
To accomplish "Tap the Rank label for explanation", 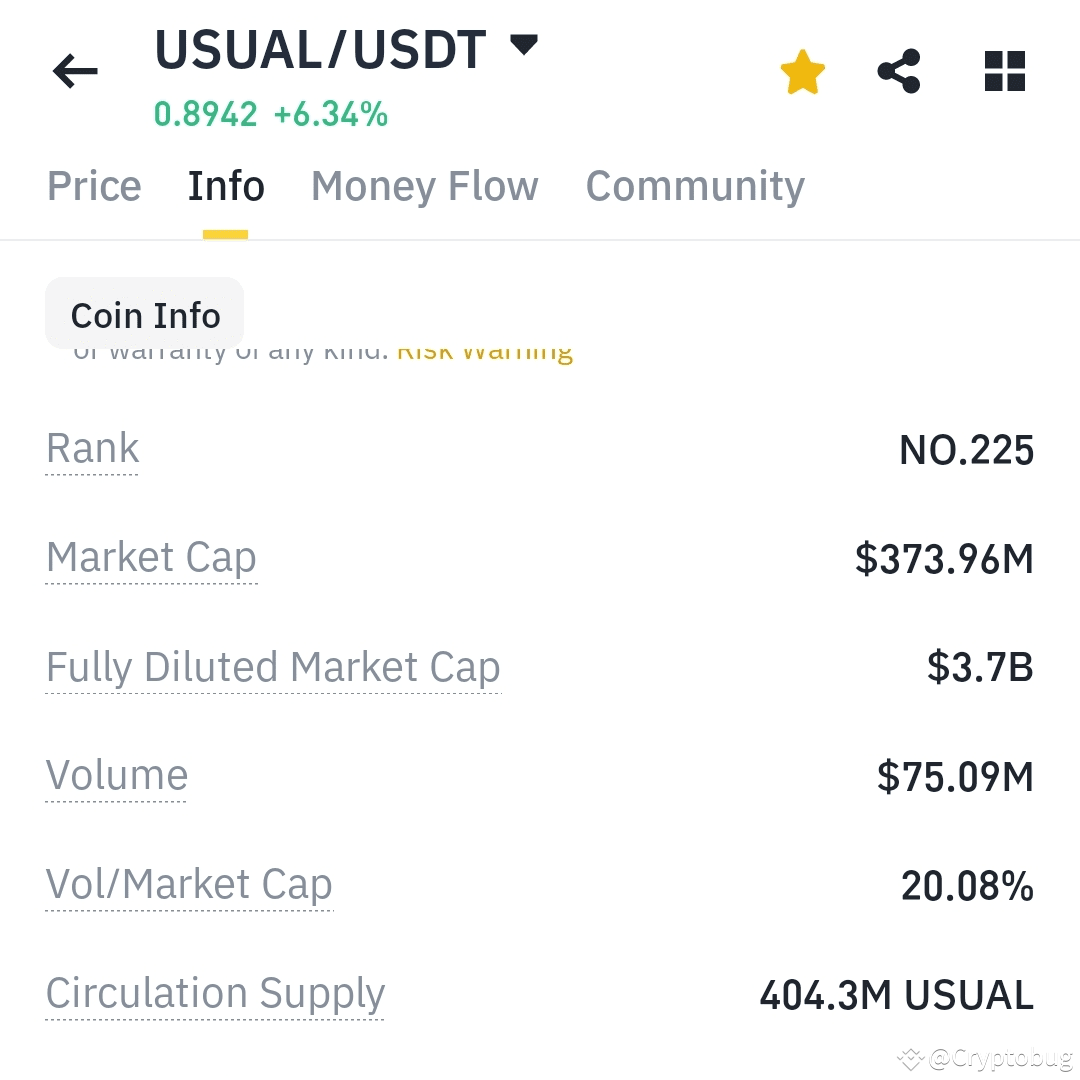I will pos(92,449).
